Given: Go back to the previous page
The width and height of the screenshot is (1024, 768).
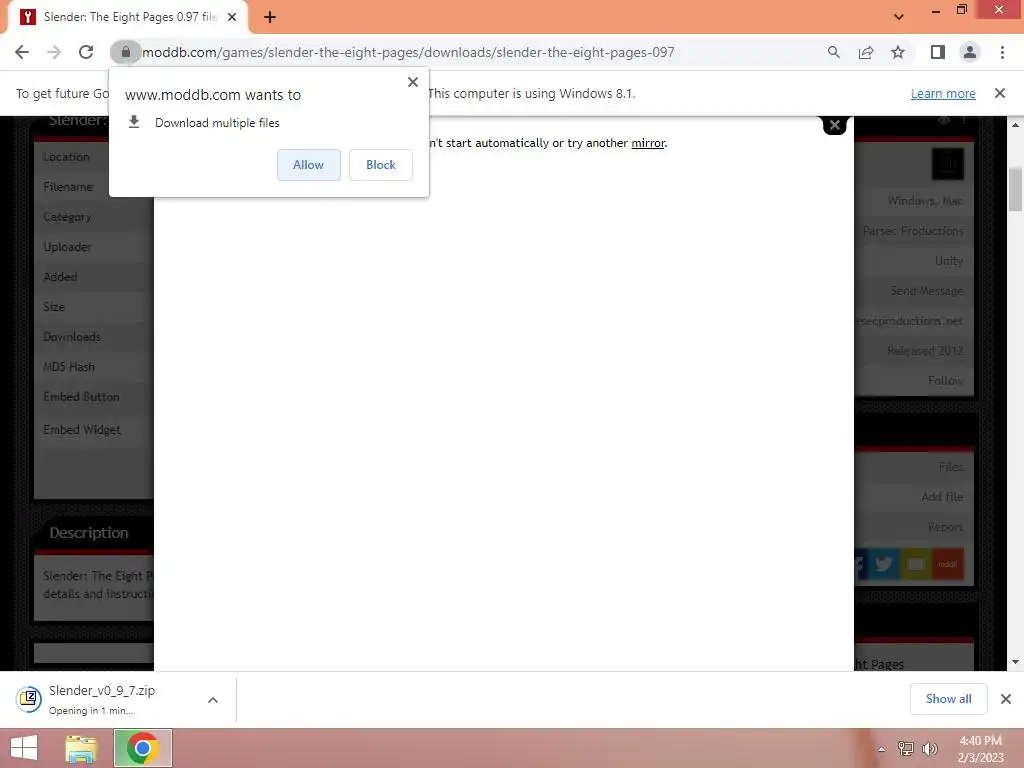Looking at the screenshot, I should pos(22,52).
